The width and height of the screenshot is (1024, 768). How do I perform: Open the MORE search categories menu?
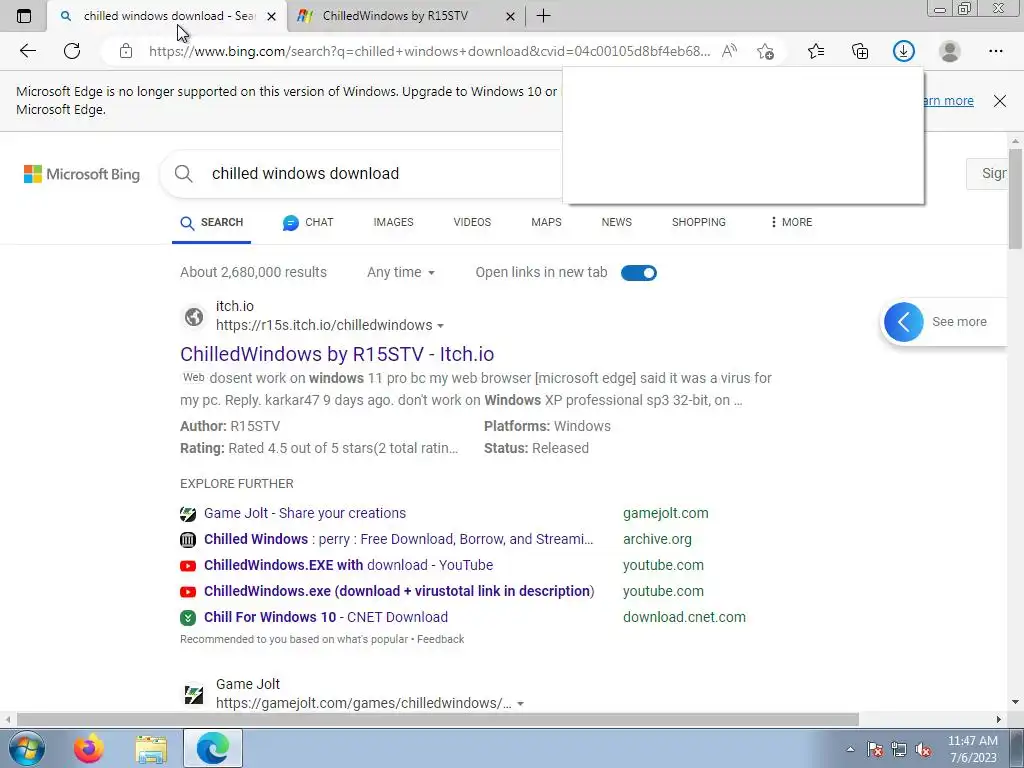click(791, 222)
